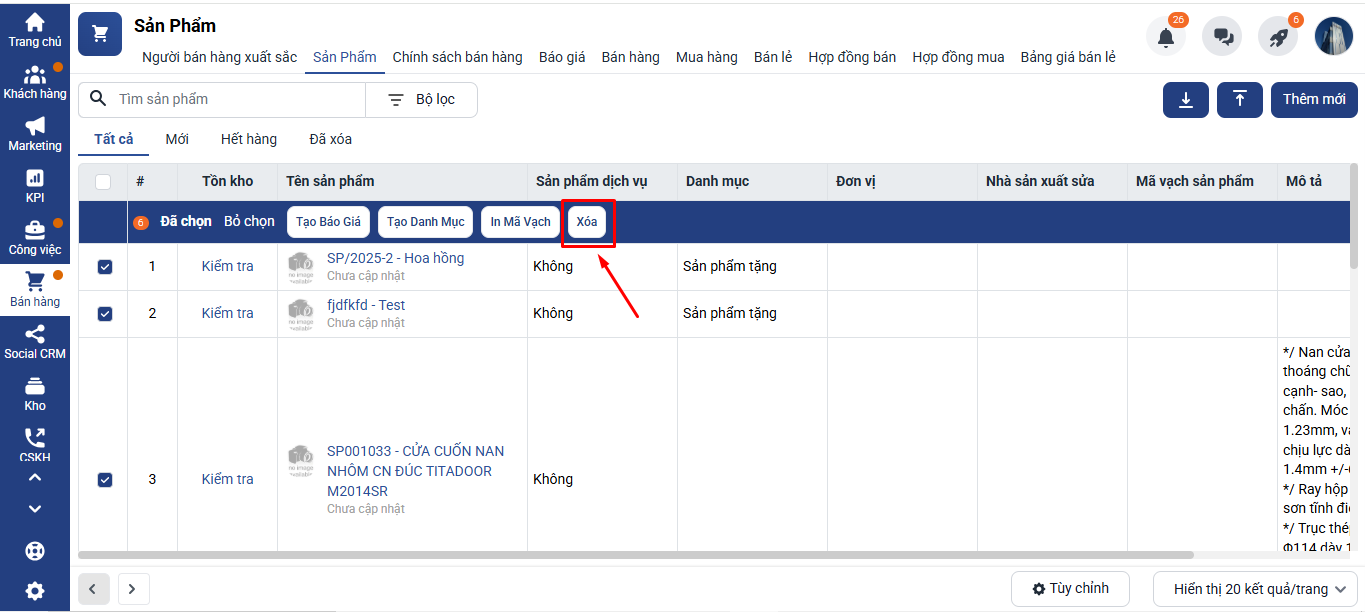This screenshot has height=612, width=1365.
Task: Switch to the Hết hàng tab
Action: [249, 140]
